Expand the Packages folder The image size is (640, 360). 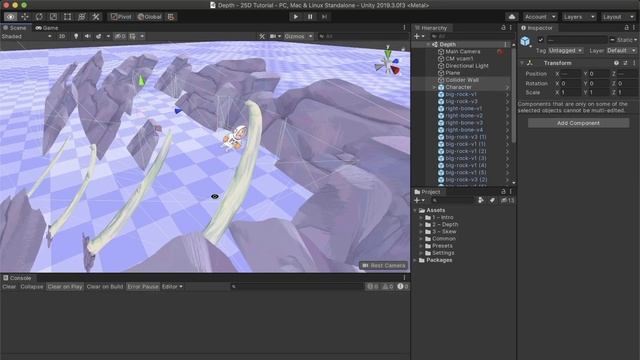tap(415, 260)
